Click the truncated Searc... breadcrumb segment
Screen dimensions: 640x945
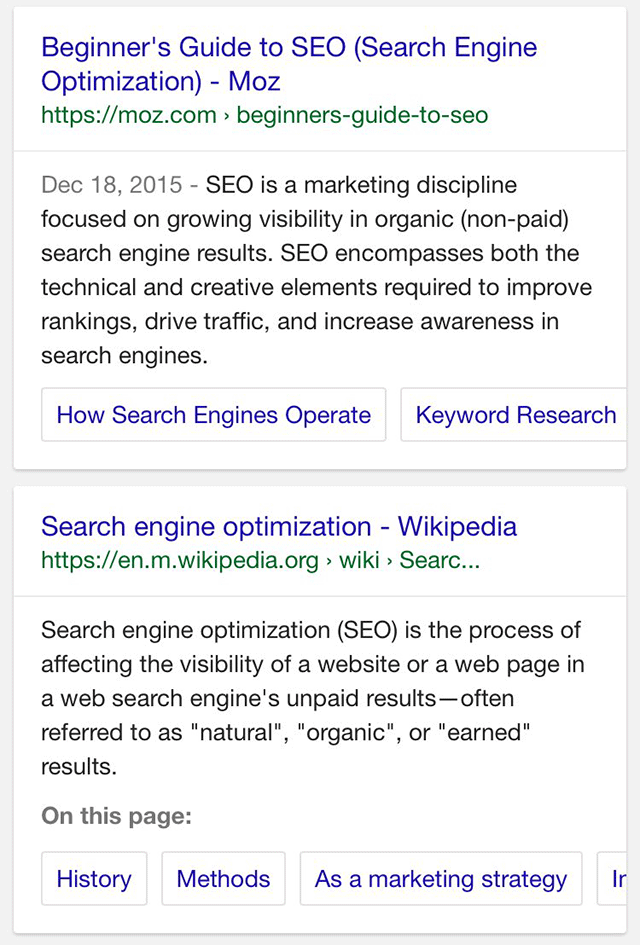[x=440, y=560]
